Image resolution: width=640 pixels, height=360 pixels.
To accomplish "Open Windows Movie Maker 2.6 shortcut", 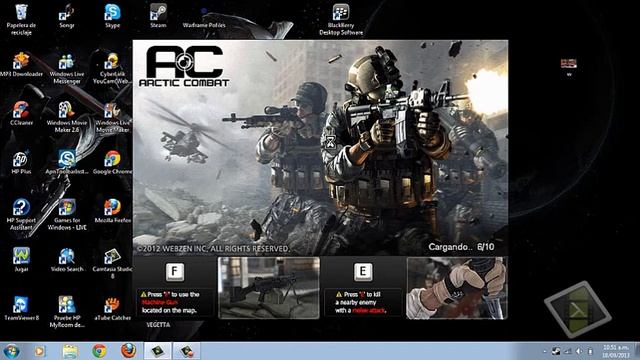I will 67,117.
